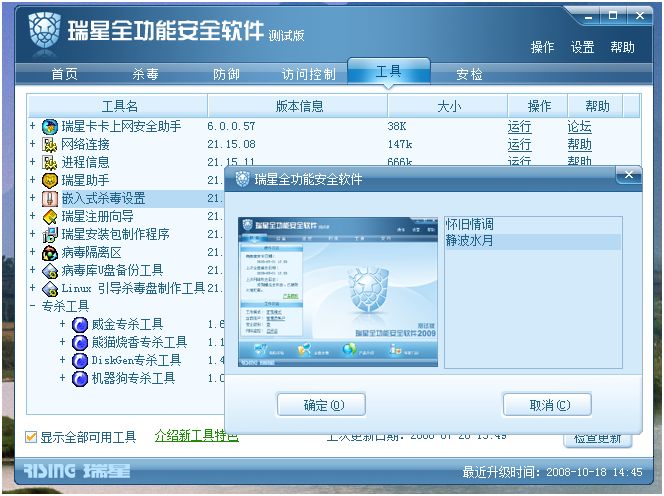Click 运行 link for 网络连接

pyautogui.click(x=519, y=145)
